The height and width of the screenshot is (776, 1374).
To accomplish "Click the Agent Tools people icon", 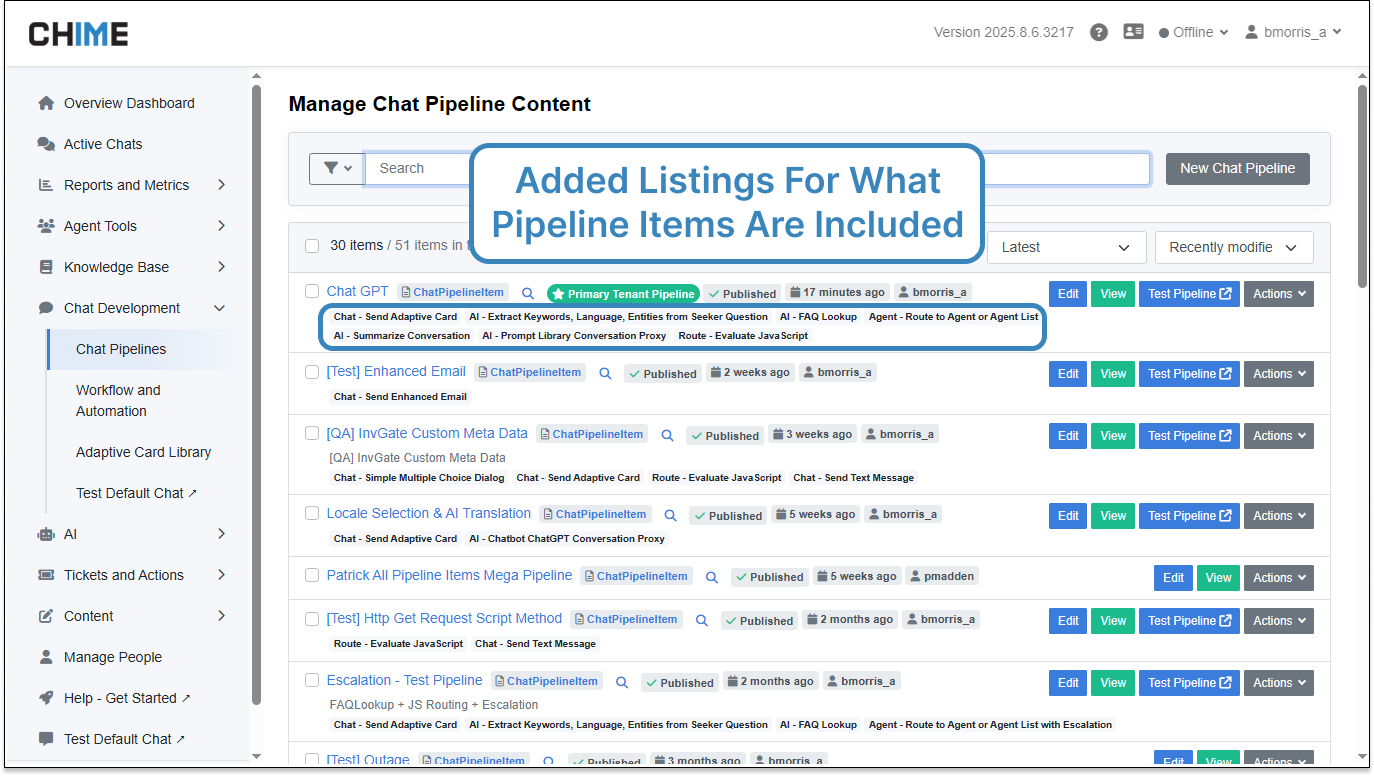I will click(46, 226).
